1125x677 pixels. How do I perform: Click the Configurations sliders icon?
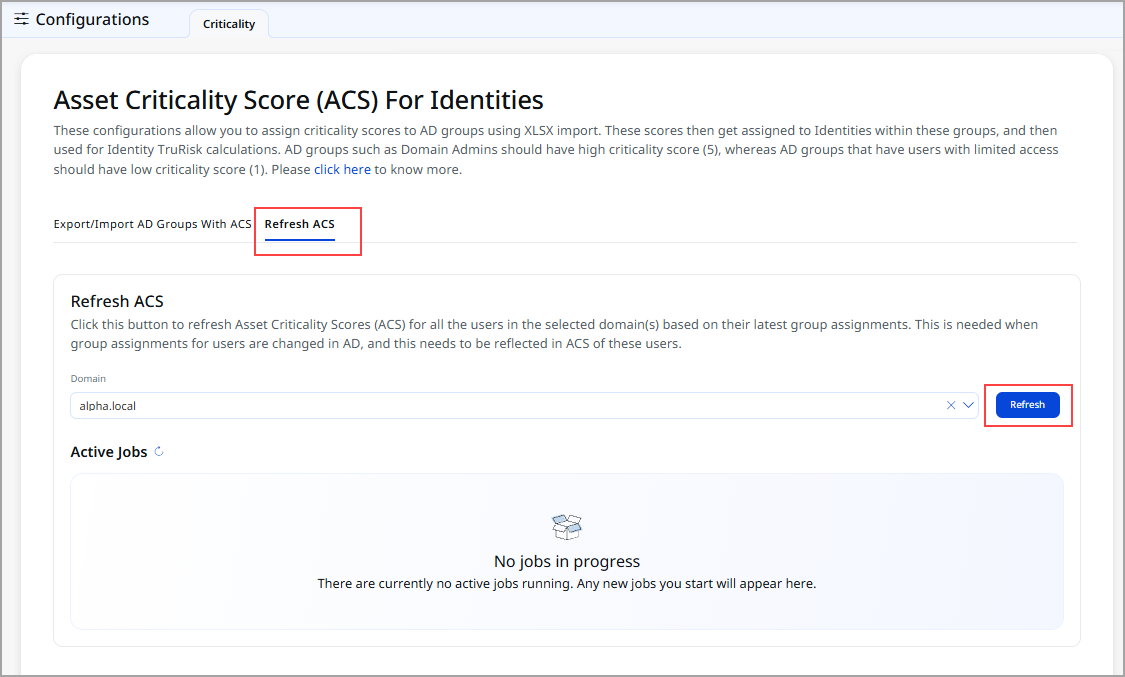[x=21, y=19]
